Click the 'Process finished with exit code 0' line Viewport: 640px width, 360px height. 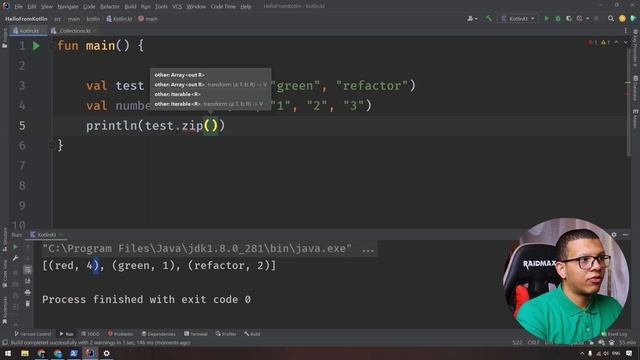pos(147,300)
